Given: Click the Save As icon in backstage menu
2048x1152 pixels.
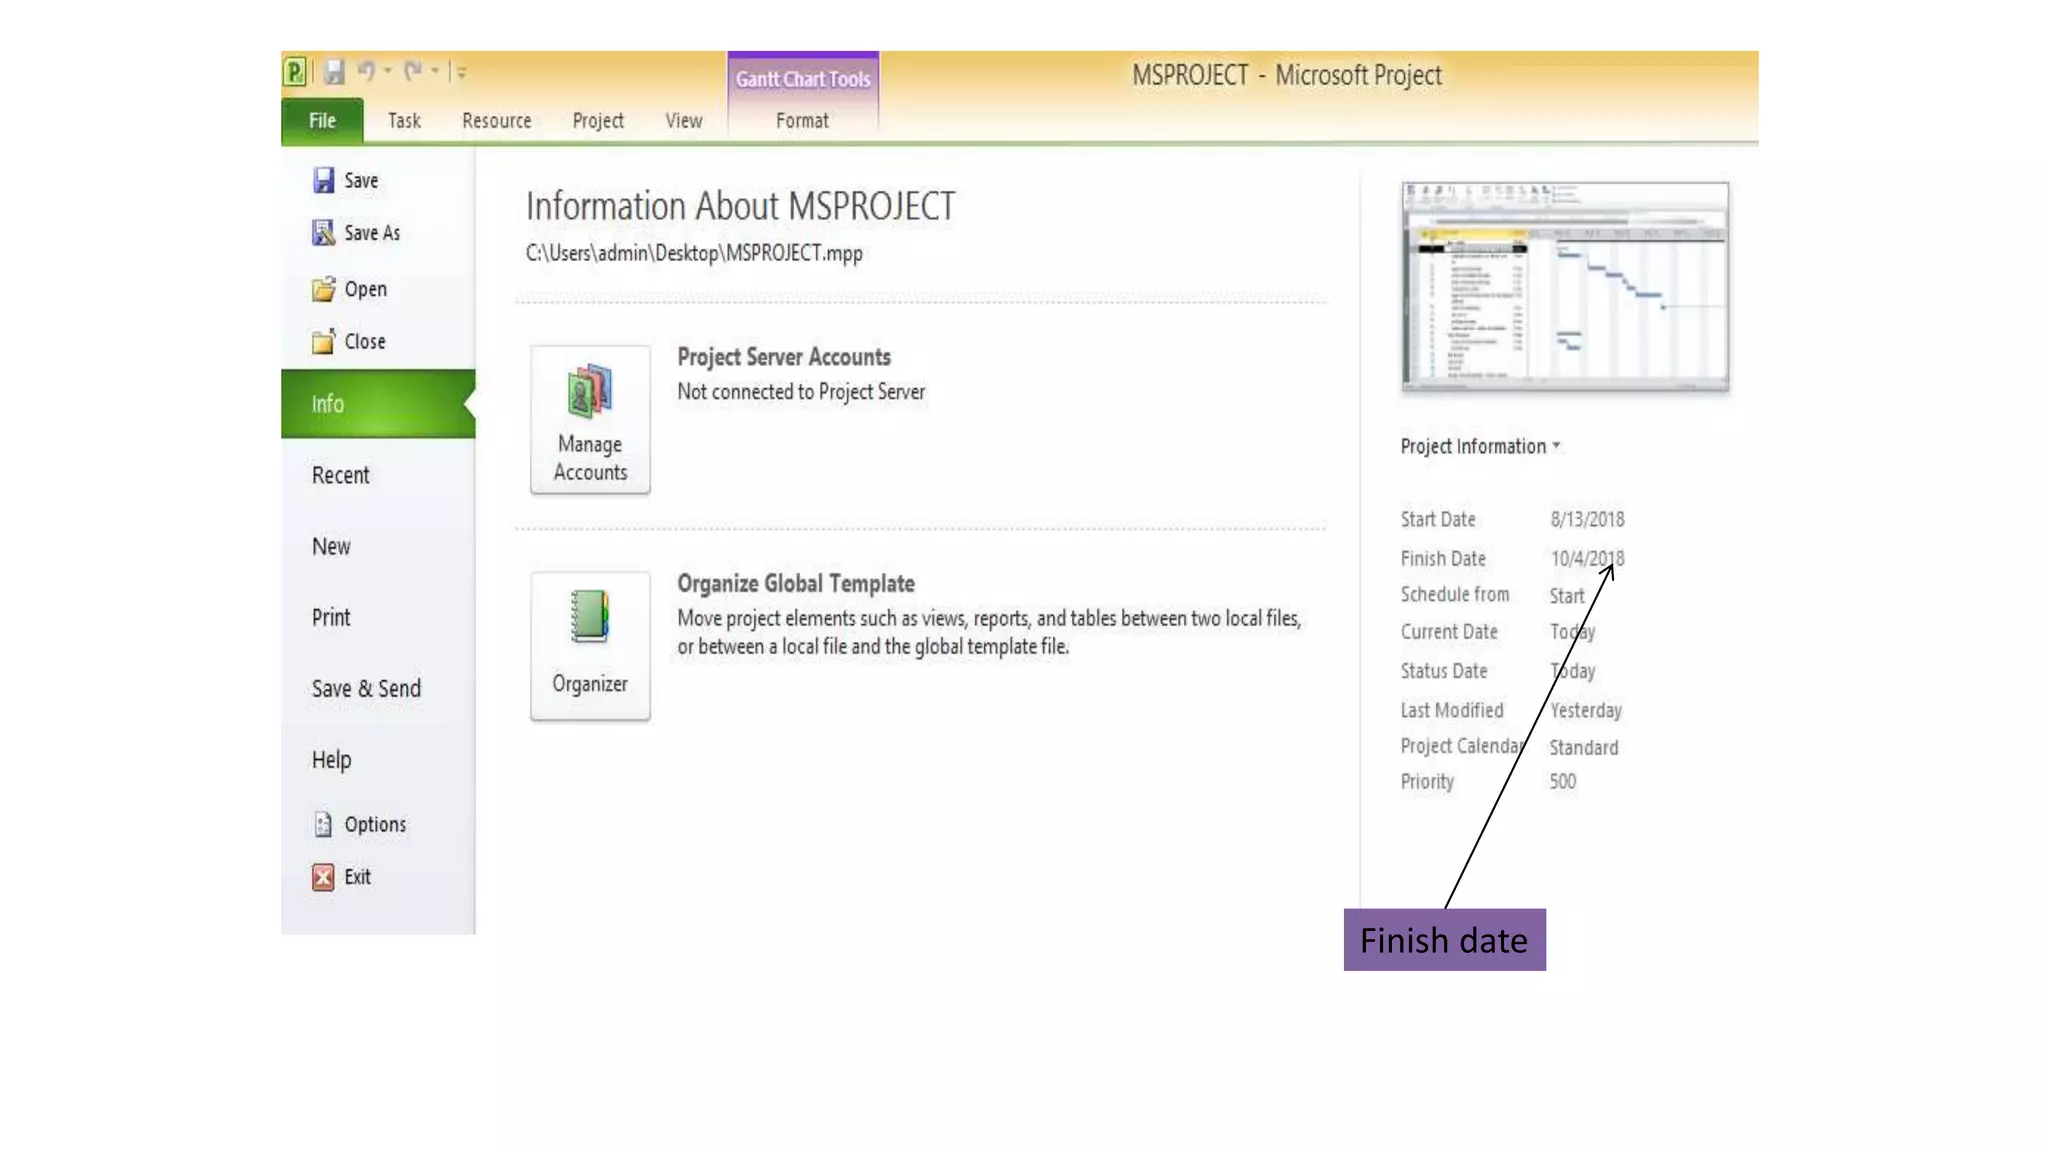Looking at the screenshot, I should 323,233.
